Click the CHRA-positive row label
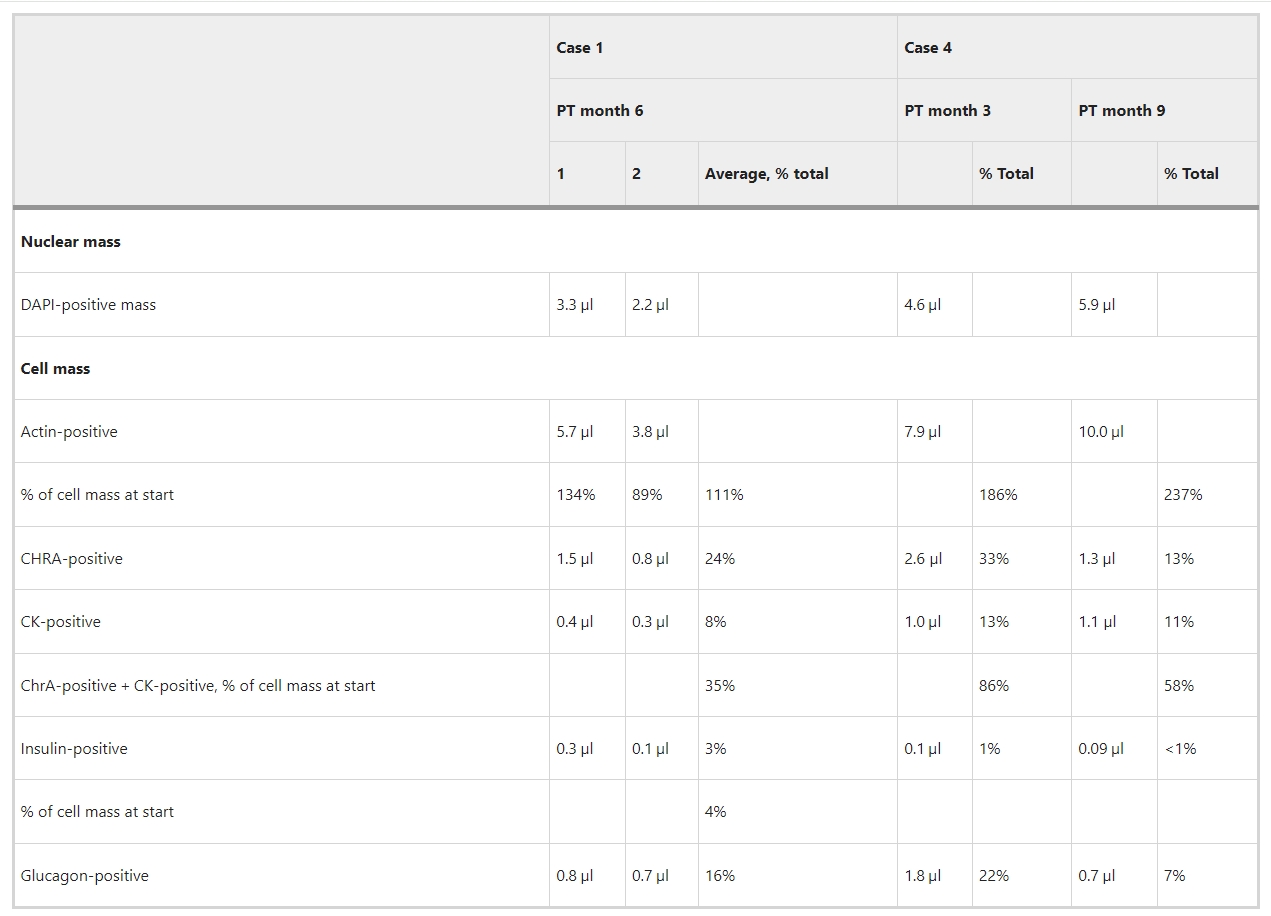Screen dimensions: 1271x916 [x=71, y=559]
